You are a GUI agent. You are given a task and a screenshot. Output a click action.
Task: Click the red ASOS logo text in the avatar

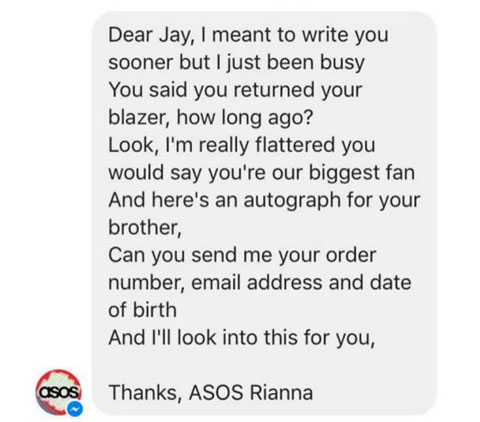coord(59,392)
